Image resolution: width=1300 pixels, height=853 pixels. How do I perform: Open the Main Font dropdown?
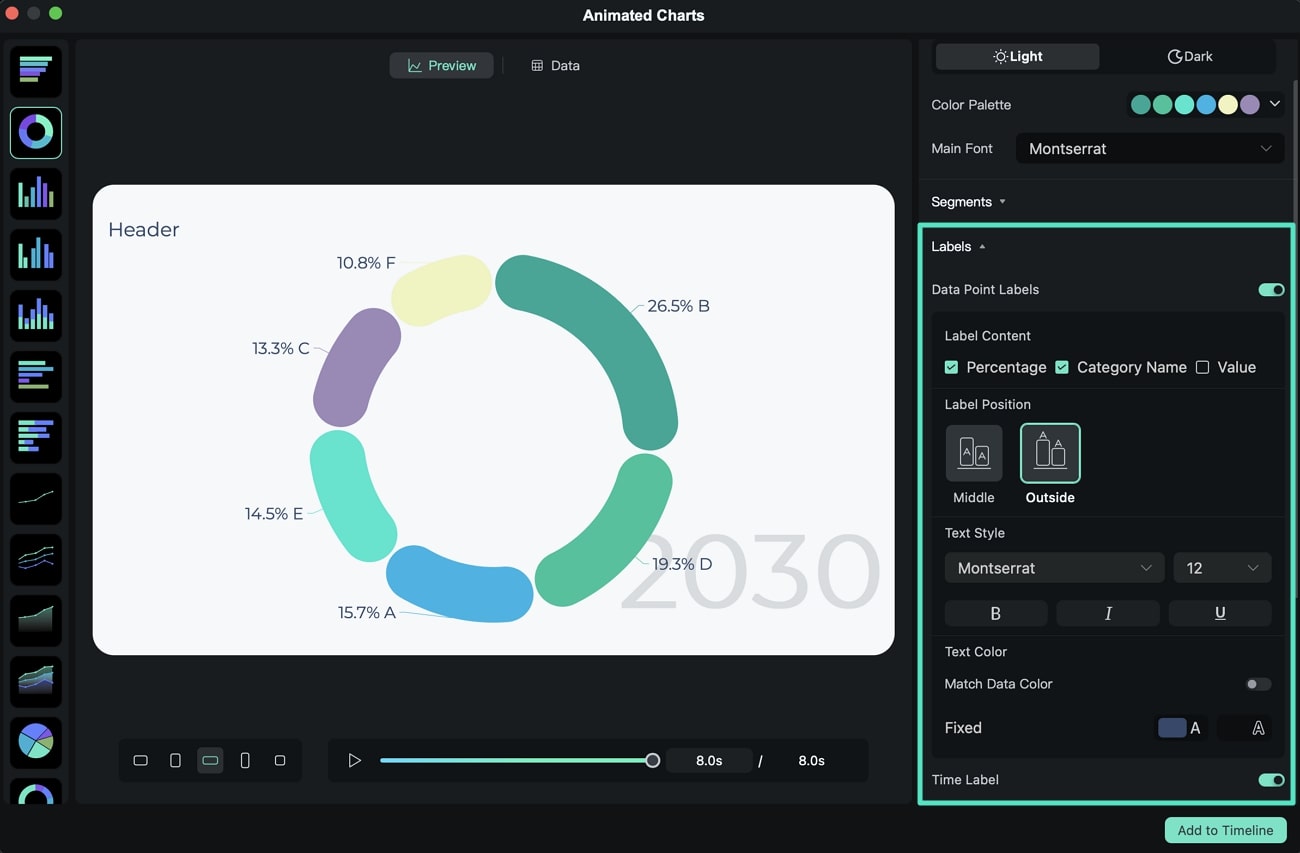click(1150, 149)
